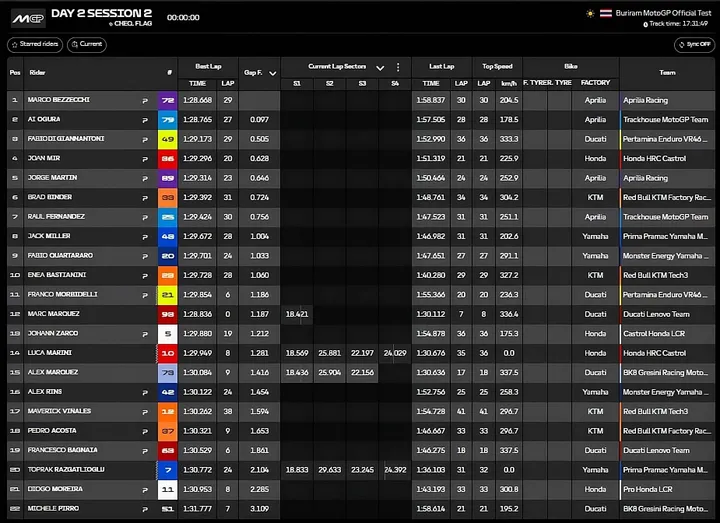This screenshot has width=720, height=523.
Task: Select rider Toprak Razgatlioglu
Action: tap(66, 470)
